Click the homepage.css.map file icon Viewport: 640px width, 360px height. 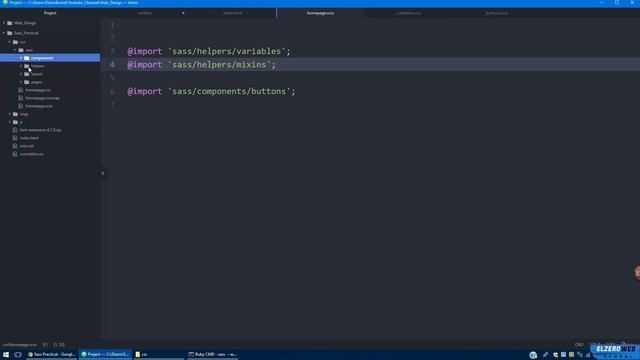coord(21,98)
